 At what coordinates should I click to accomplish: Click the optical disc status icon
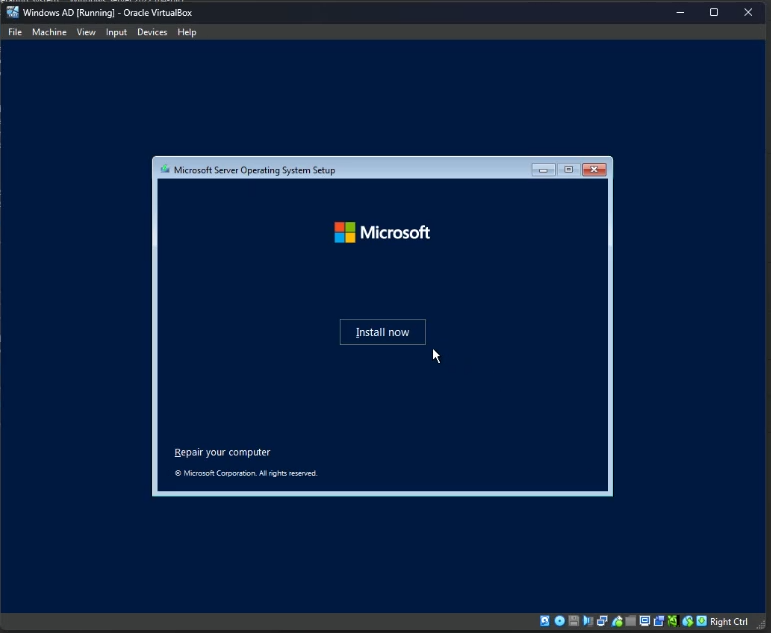[x=560, y=621]
